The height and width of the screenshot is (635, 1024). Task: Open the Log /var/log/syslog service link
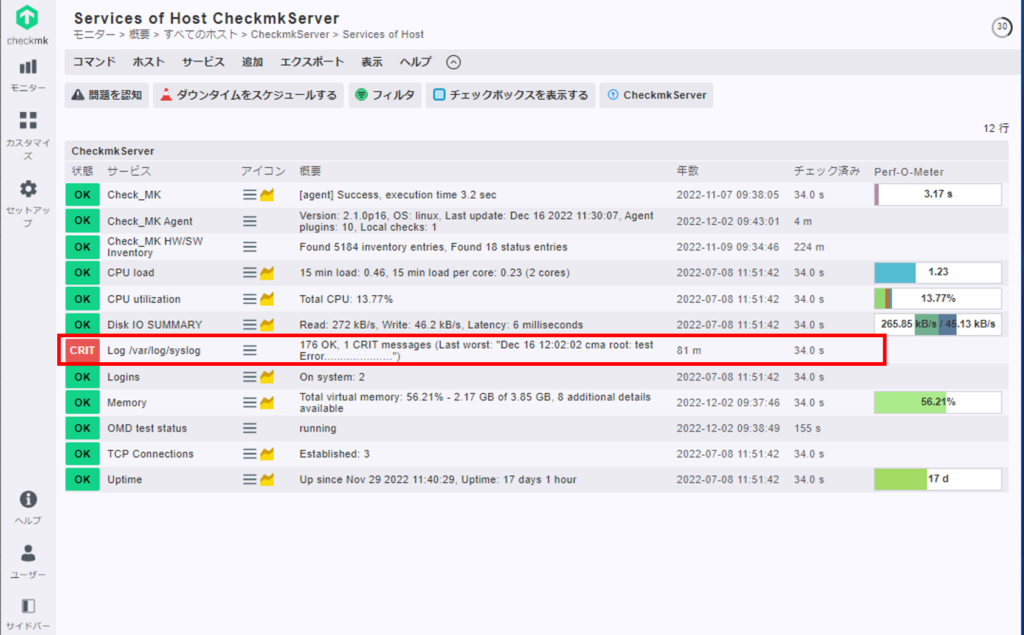point(154,351)
